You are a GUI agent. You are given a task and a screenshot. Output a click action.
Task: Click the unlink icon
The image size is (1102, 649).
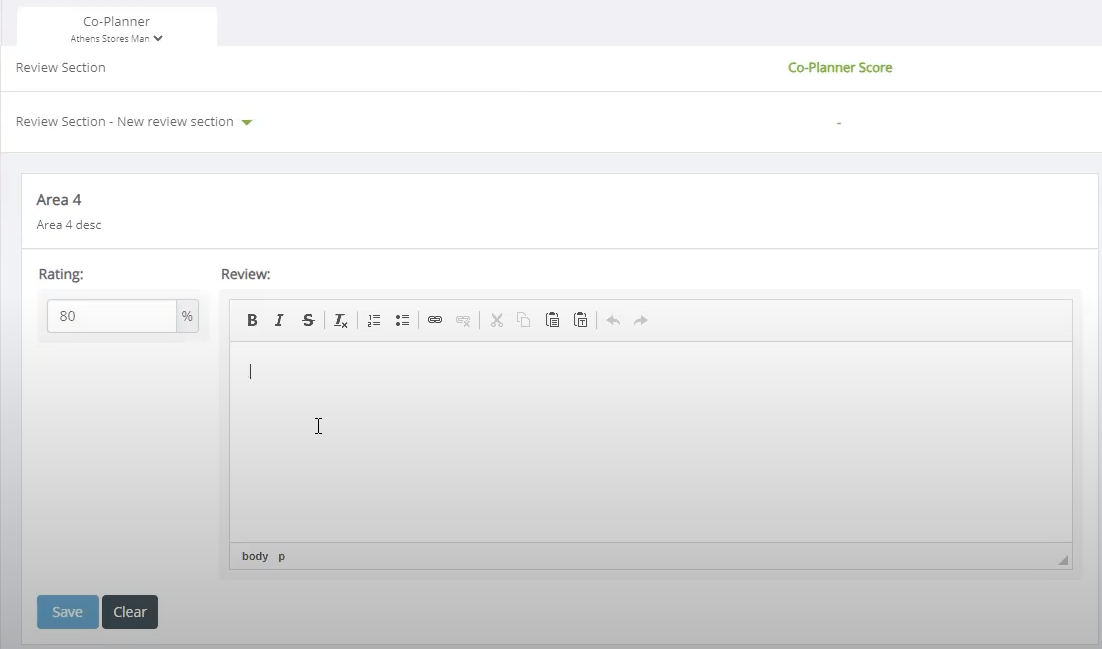click(x=462, y=320)
